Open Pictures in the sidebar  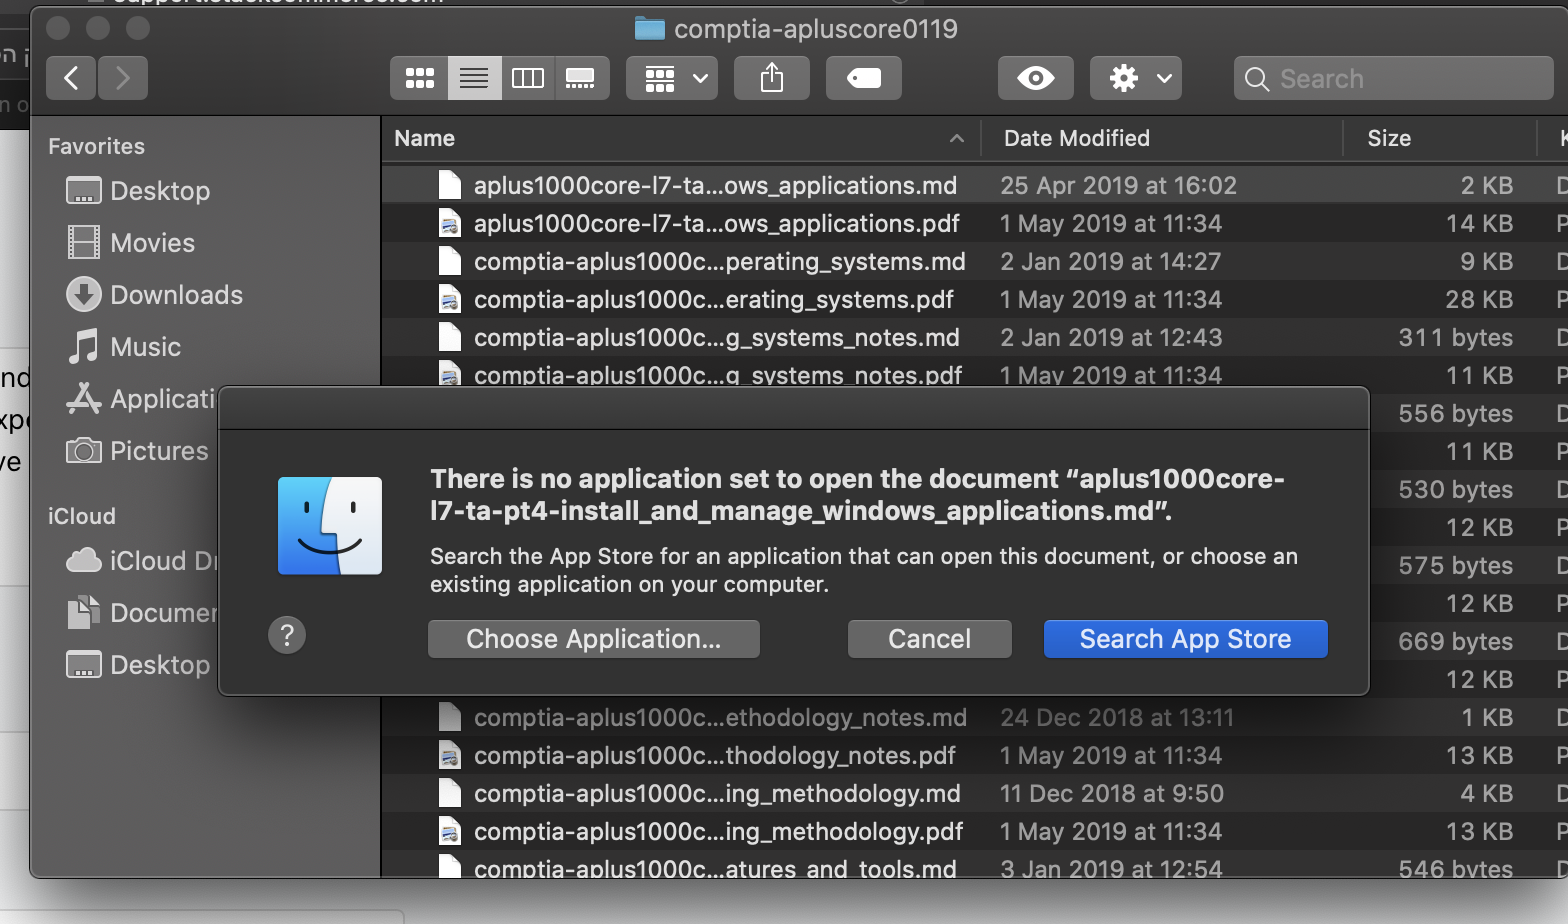(x=138, y=450)
